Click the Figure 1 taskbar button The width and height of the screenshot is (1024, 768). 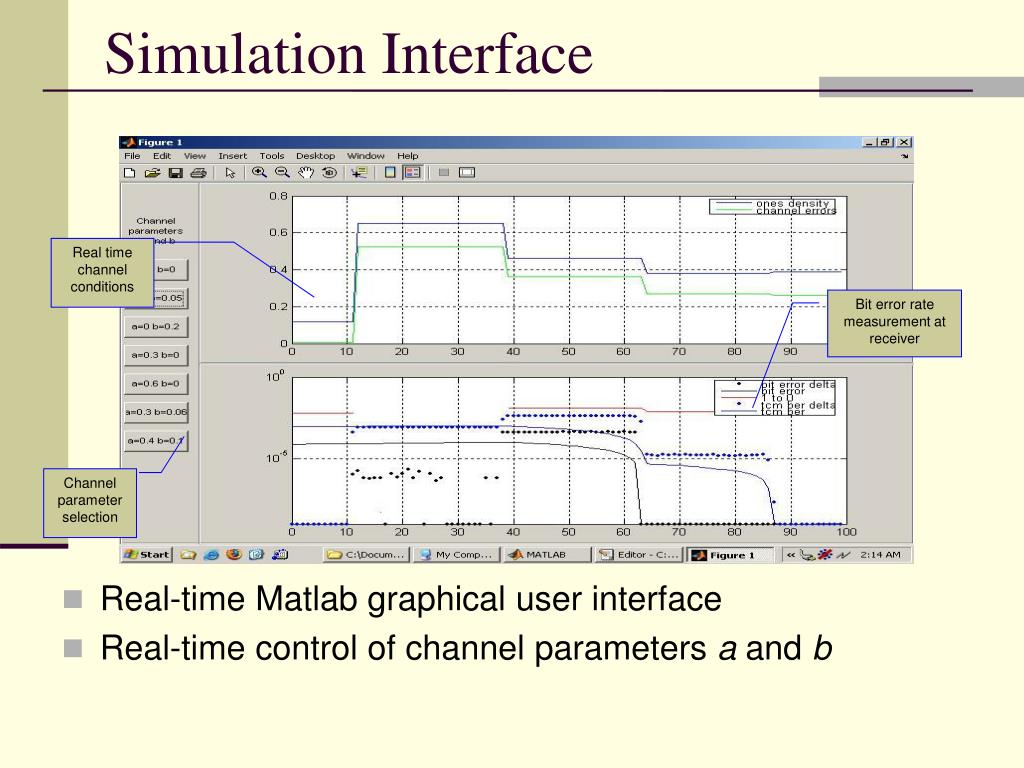pyautogui.click(x=730, y=555)
